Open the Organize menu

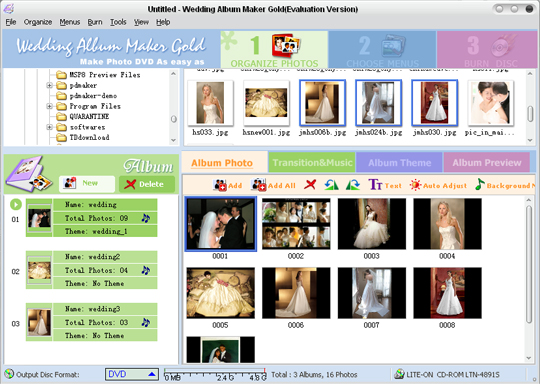click(38, 22)
